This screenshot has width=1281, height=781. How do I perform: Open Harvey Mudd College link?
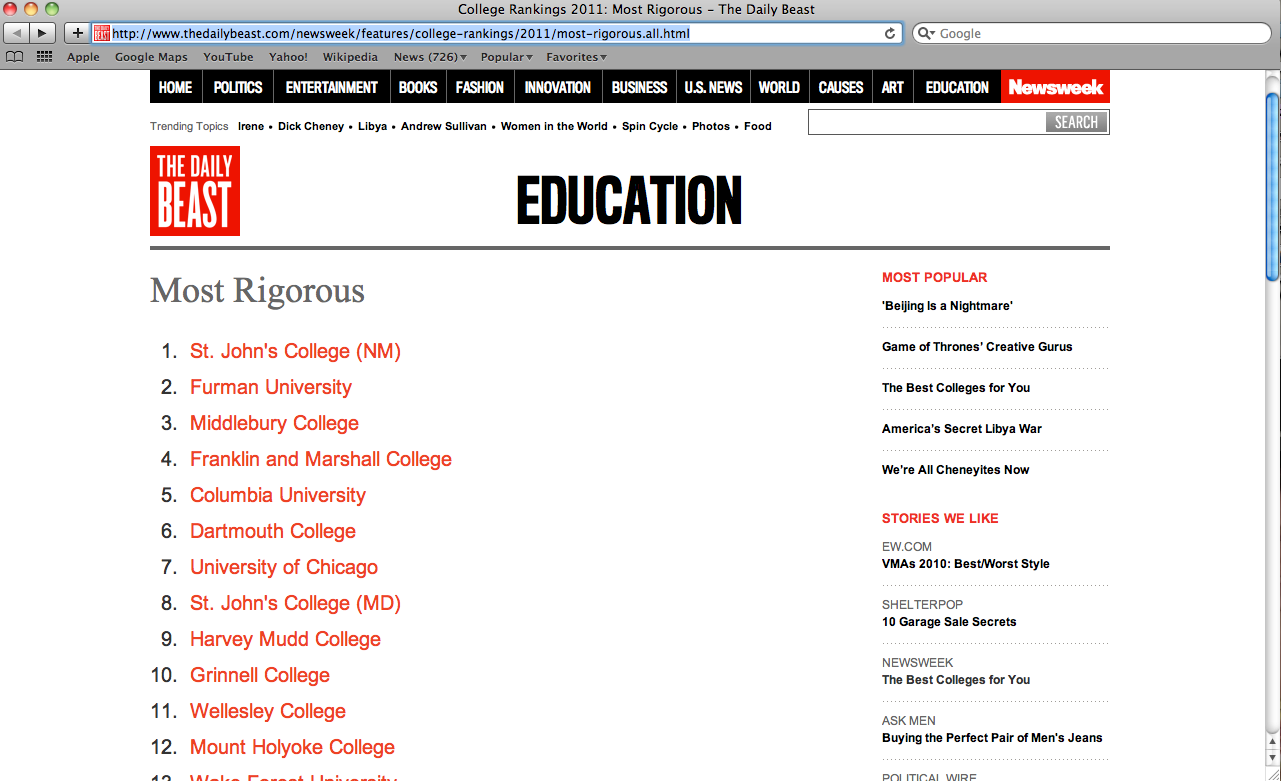pyautogui.click(x=285, y=639)
